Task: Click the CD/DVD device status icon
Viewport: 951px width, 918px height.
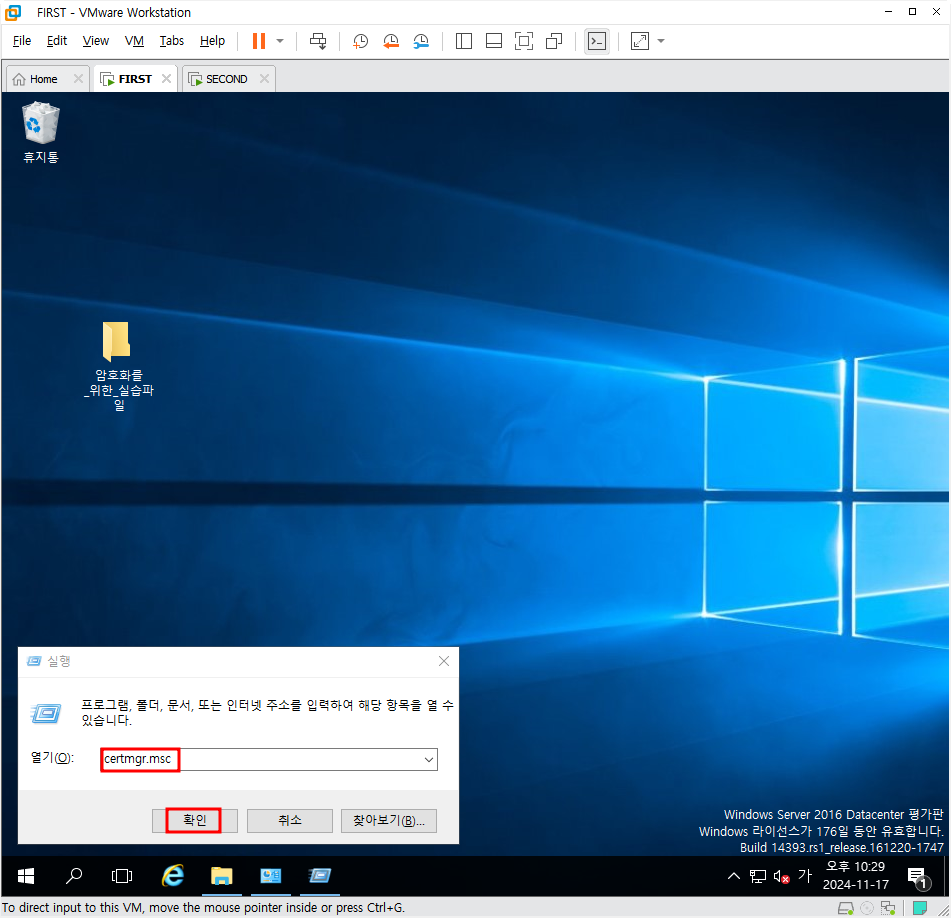Action: (x=867, y=908)
